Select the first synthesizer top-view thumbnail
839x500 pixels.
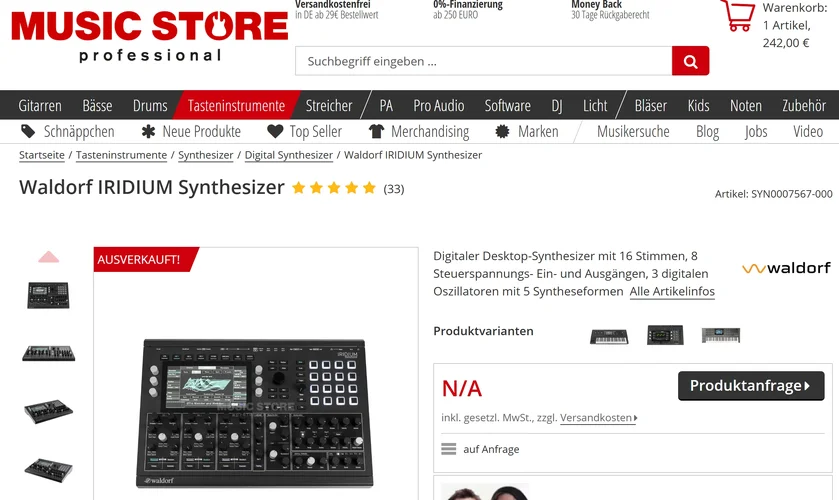click(48, 295)
